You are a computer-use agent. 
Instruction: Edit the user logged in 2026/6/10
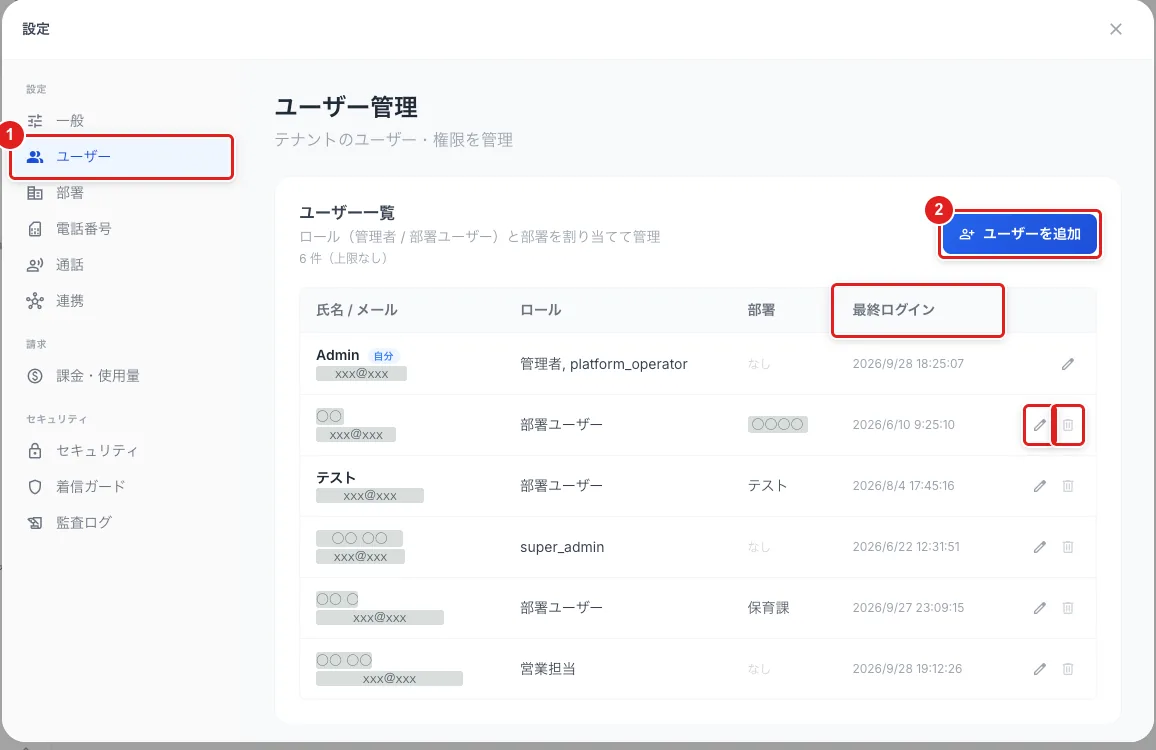pos(1040,425)
